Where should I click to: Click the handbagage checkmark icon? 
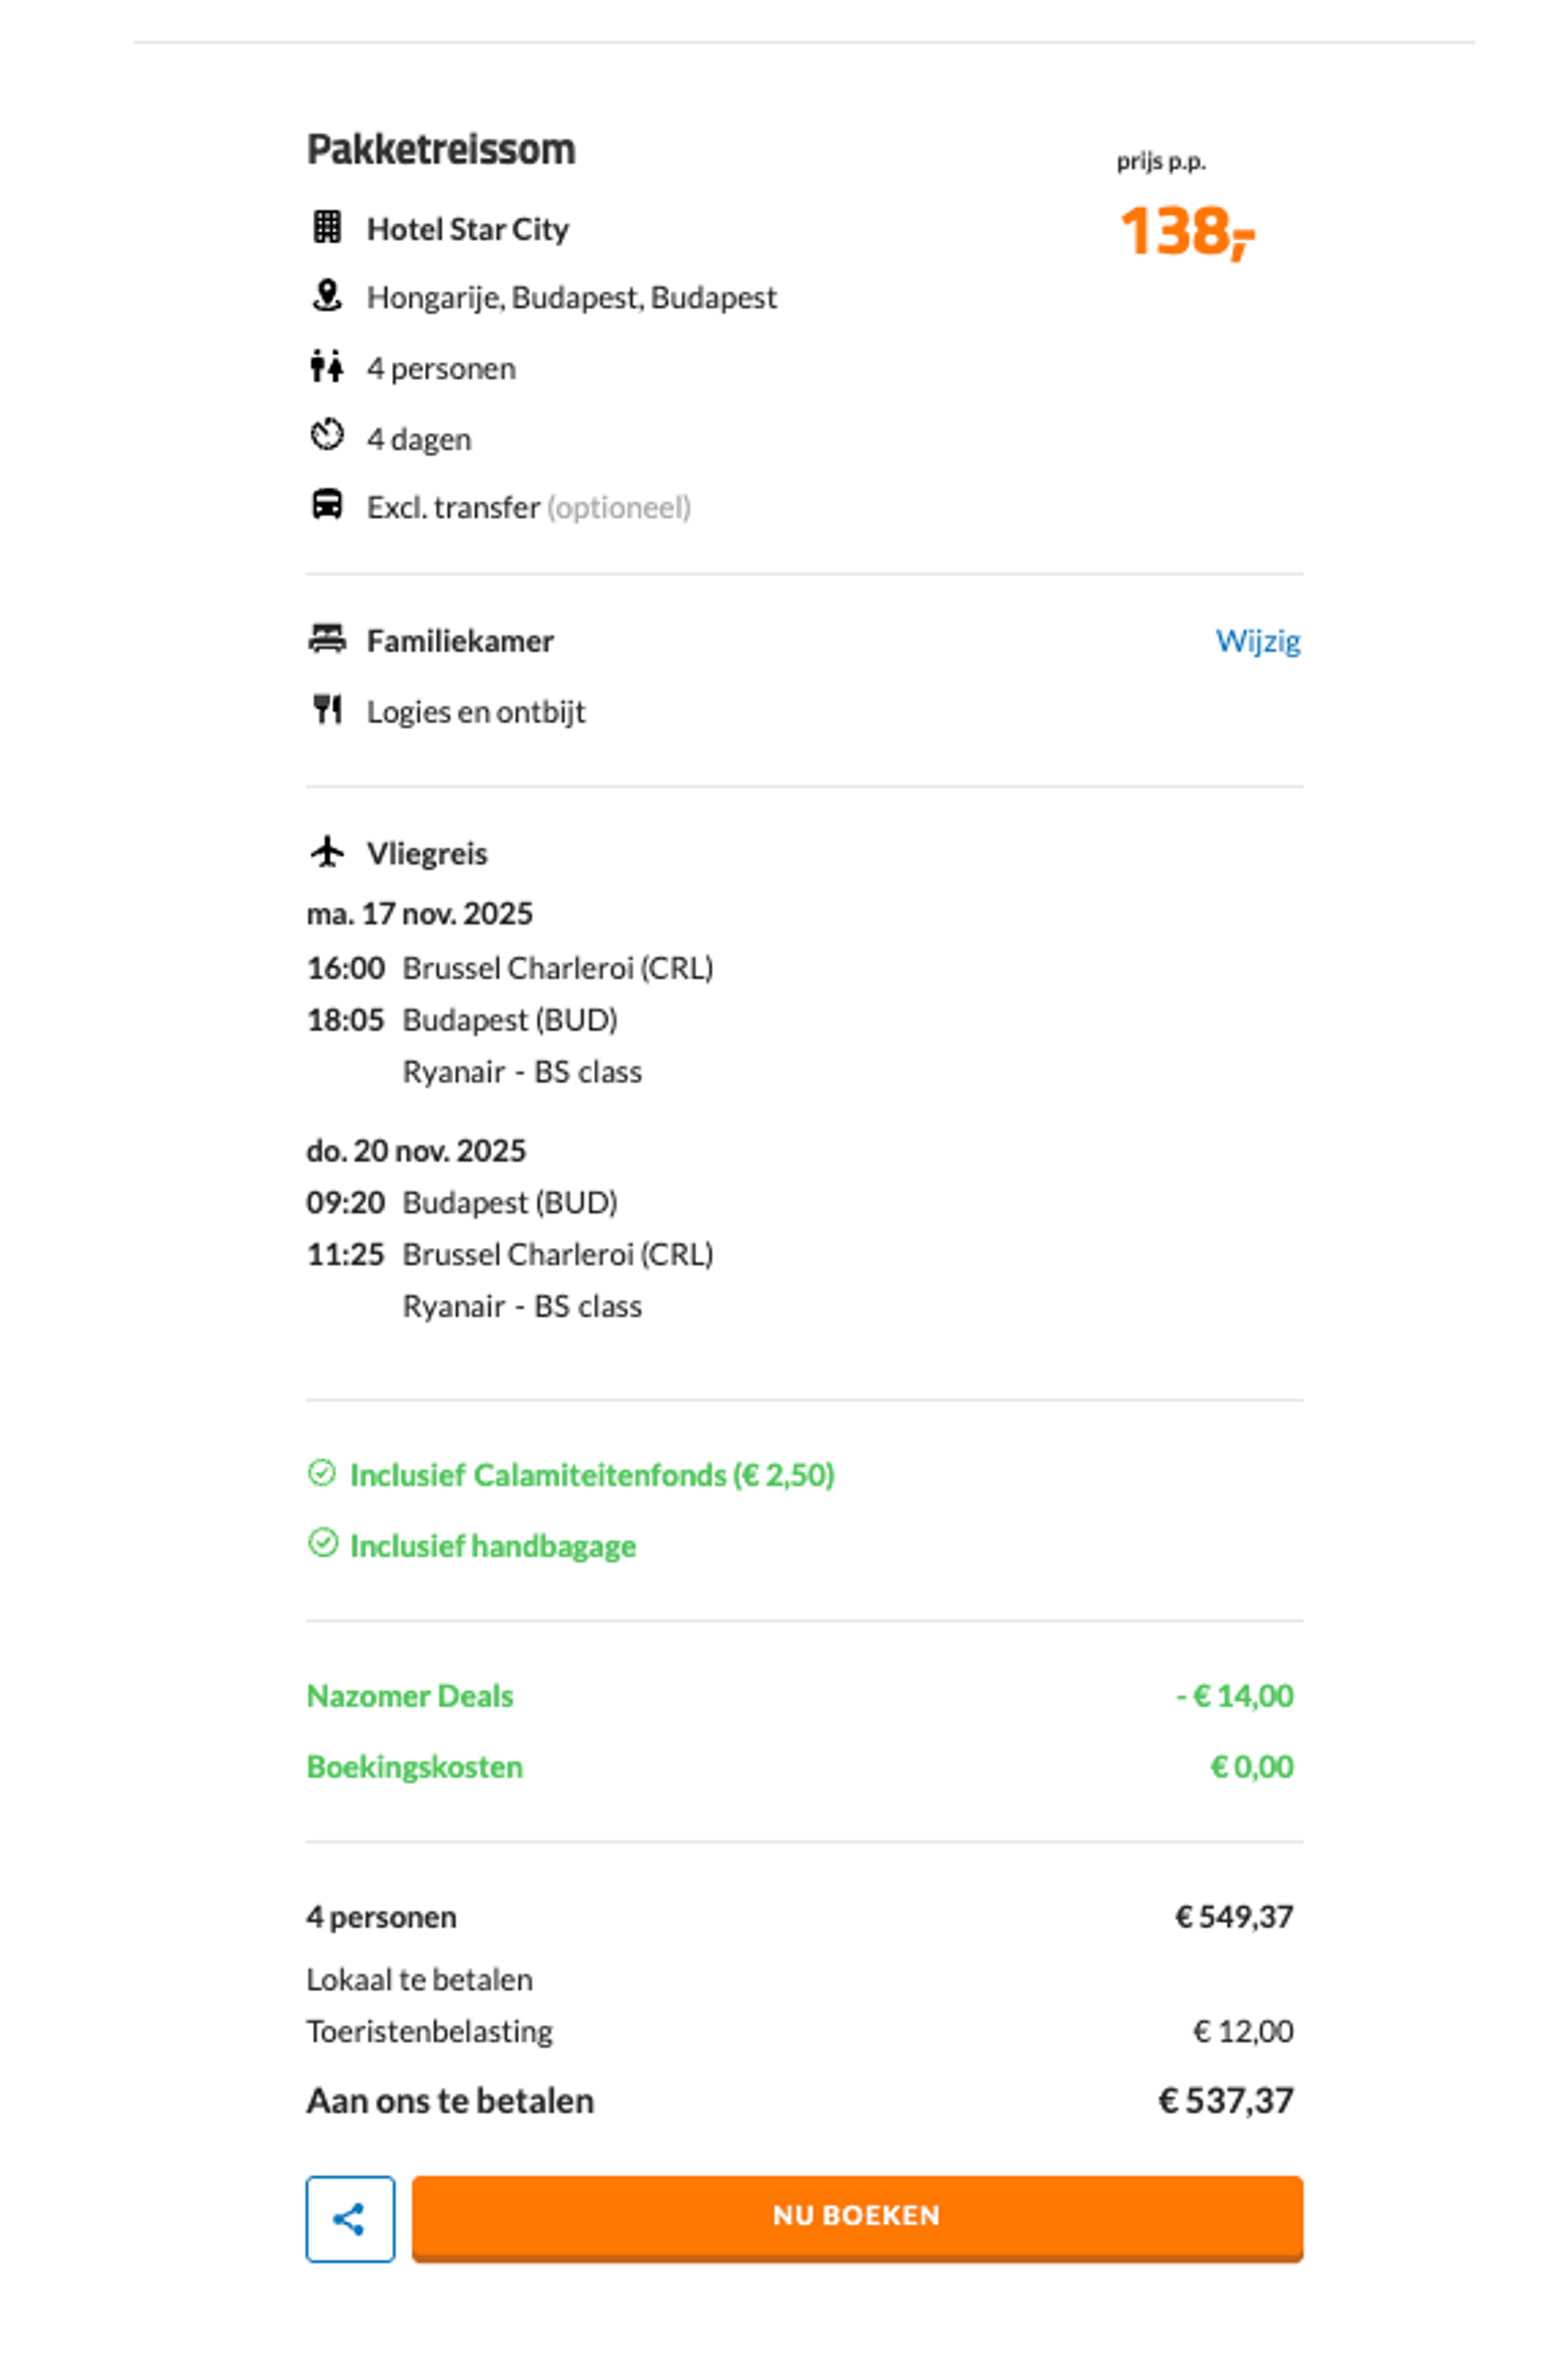tap(322, 1543)
